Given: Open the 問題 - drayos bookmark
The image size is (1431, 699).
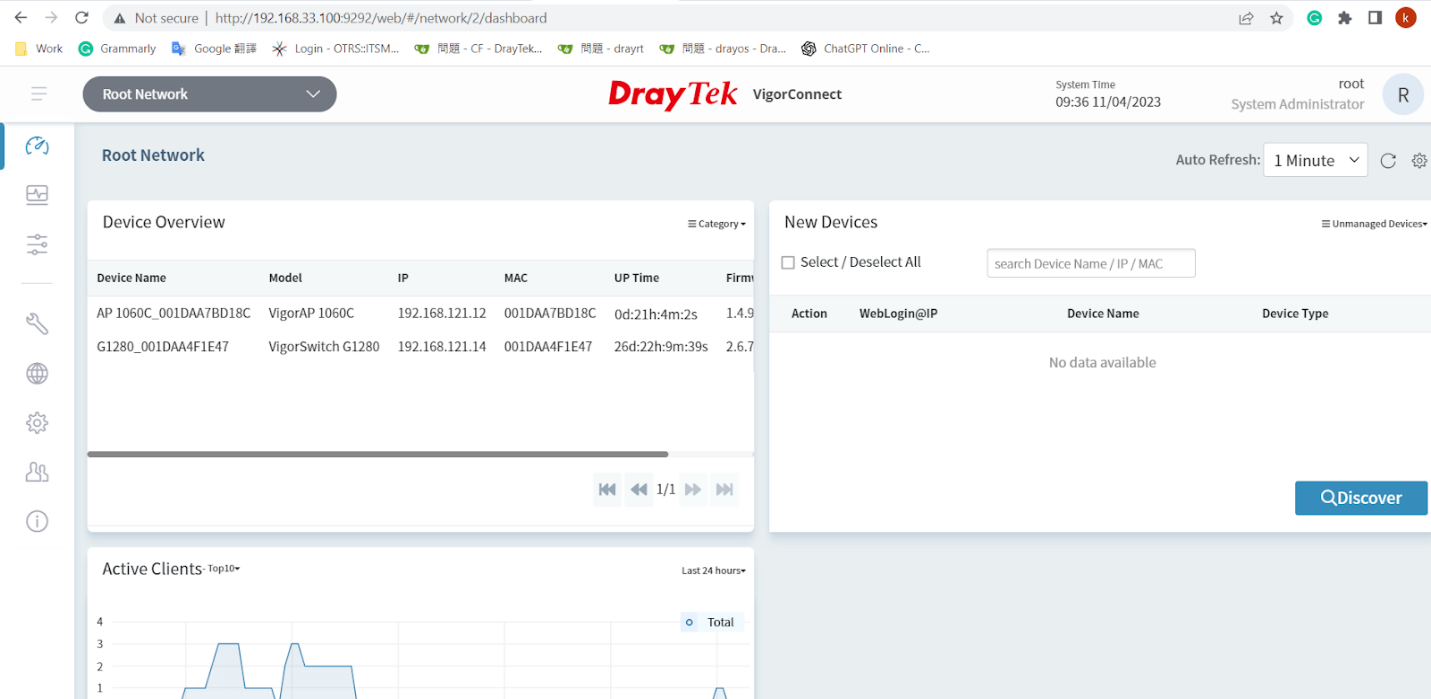Looking at the screenshot, I should (723, 48).
